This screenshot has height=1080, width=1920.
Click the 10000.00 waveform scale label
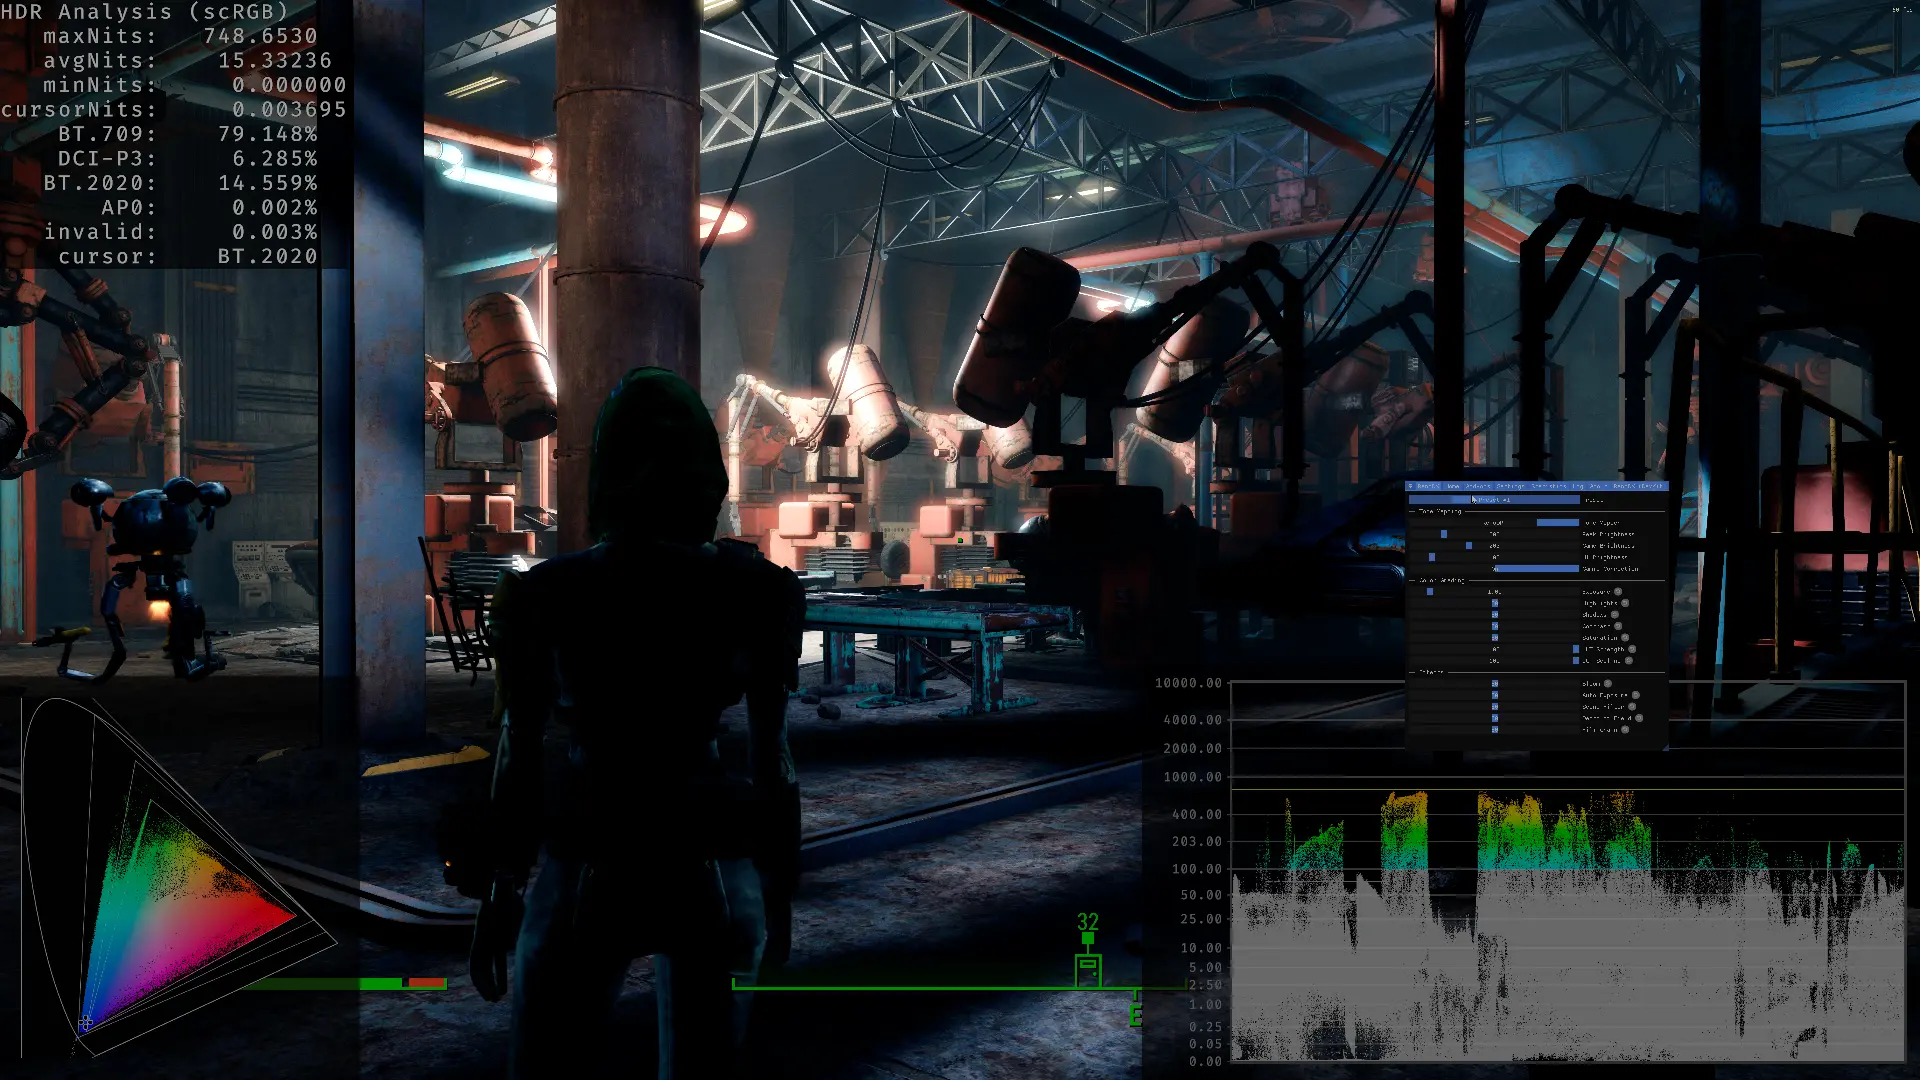(1188, 683)
